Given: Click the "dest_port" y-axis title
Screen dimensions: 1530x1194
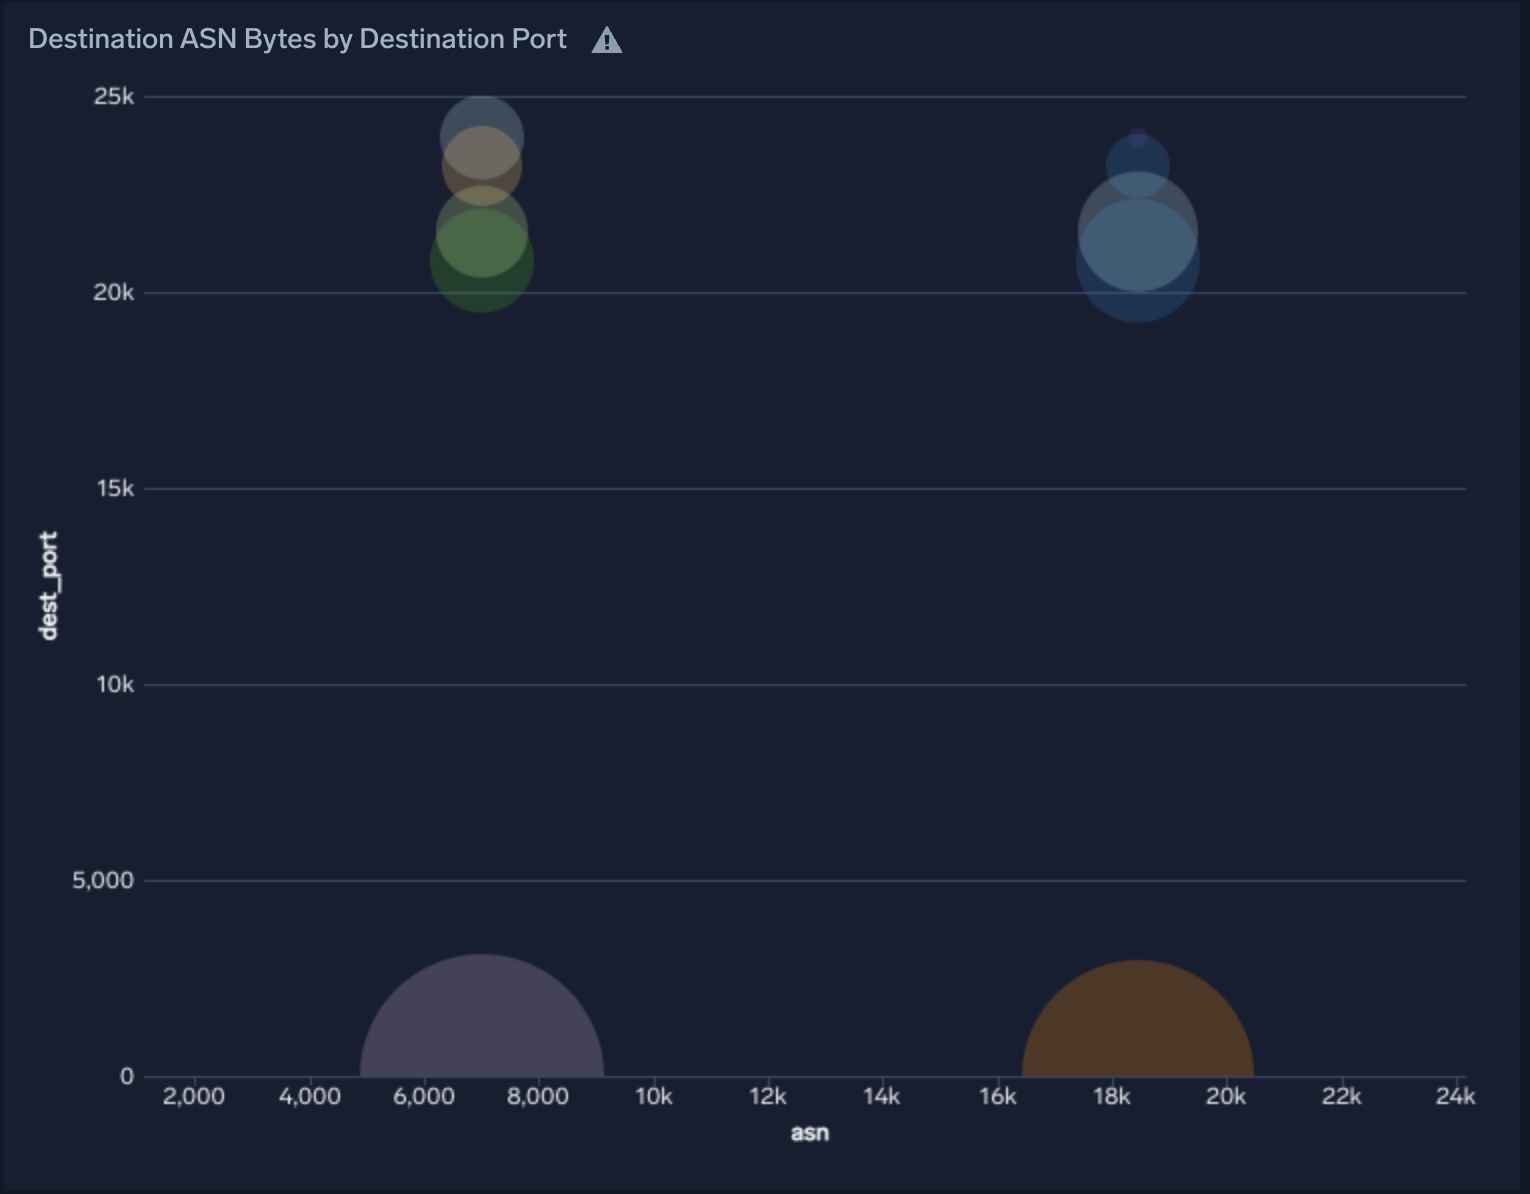Looking at the screenshot, I should pyautogui.click(x=48, y=585).
